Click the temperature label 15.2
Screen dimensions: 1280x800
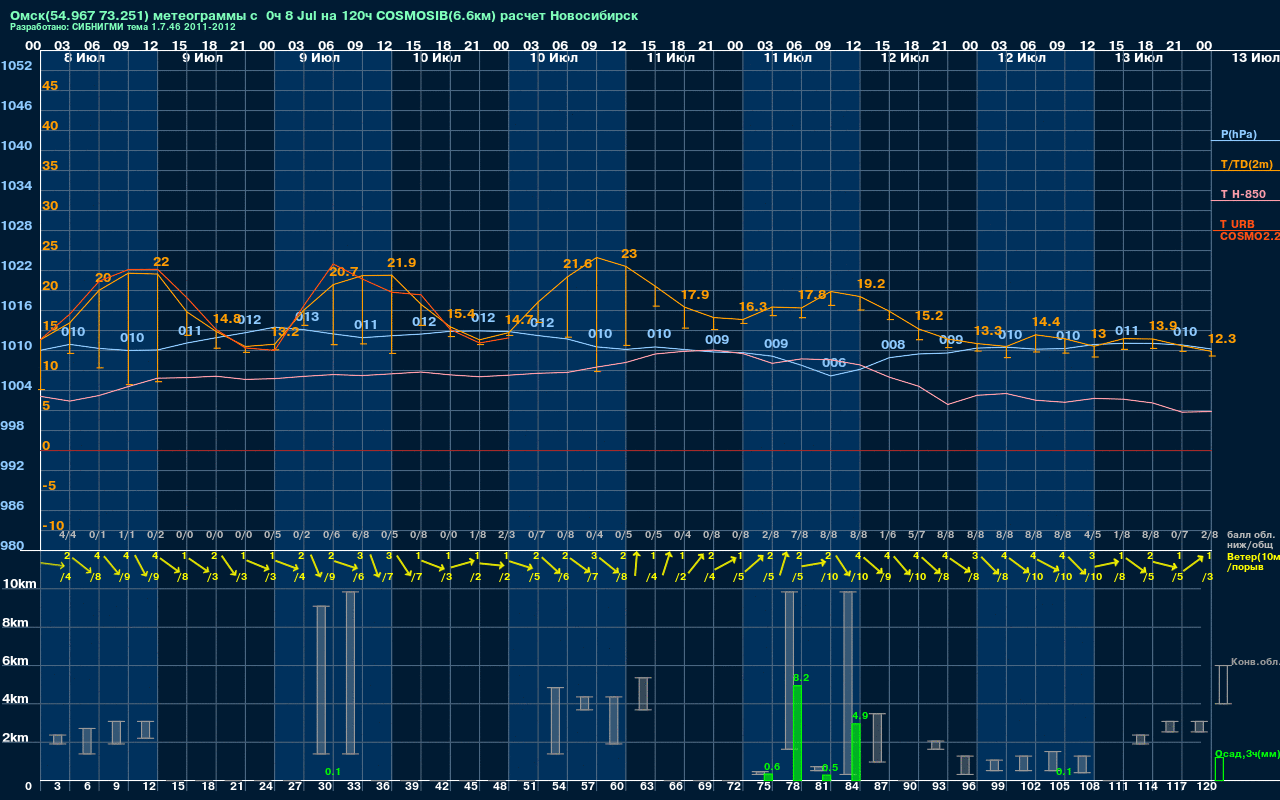coord(929,316)
